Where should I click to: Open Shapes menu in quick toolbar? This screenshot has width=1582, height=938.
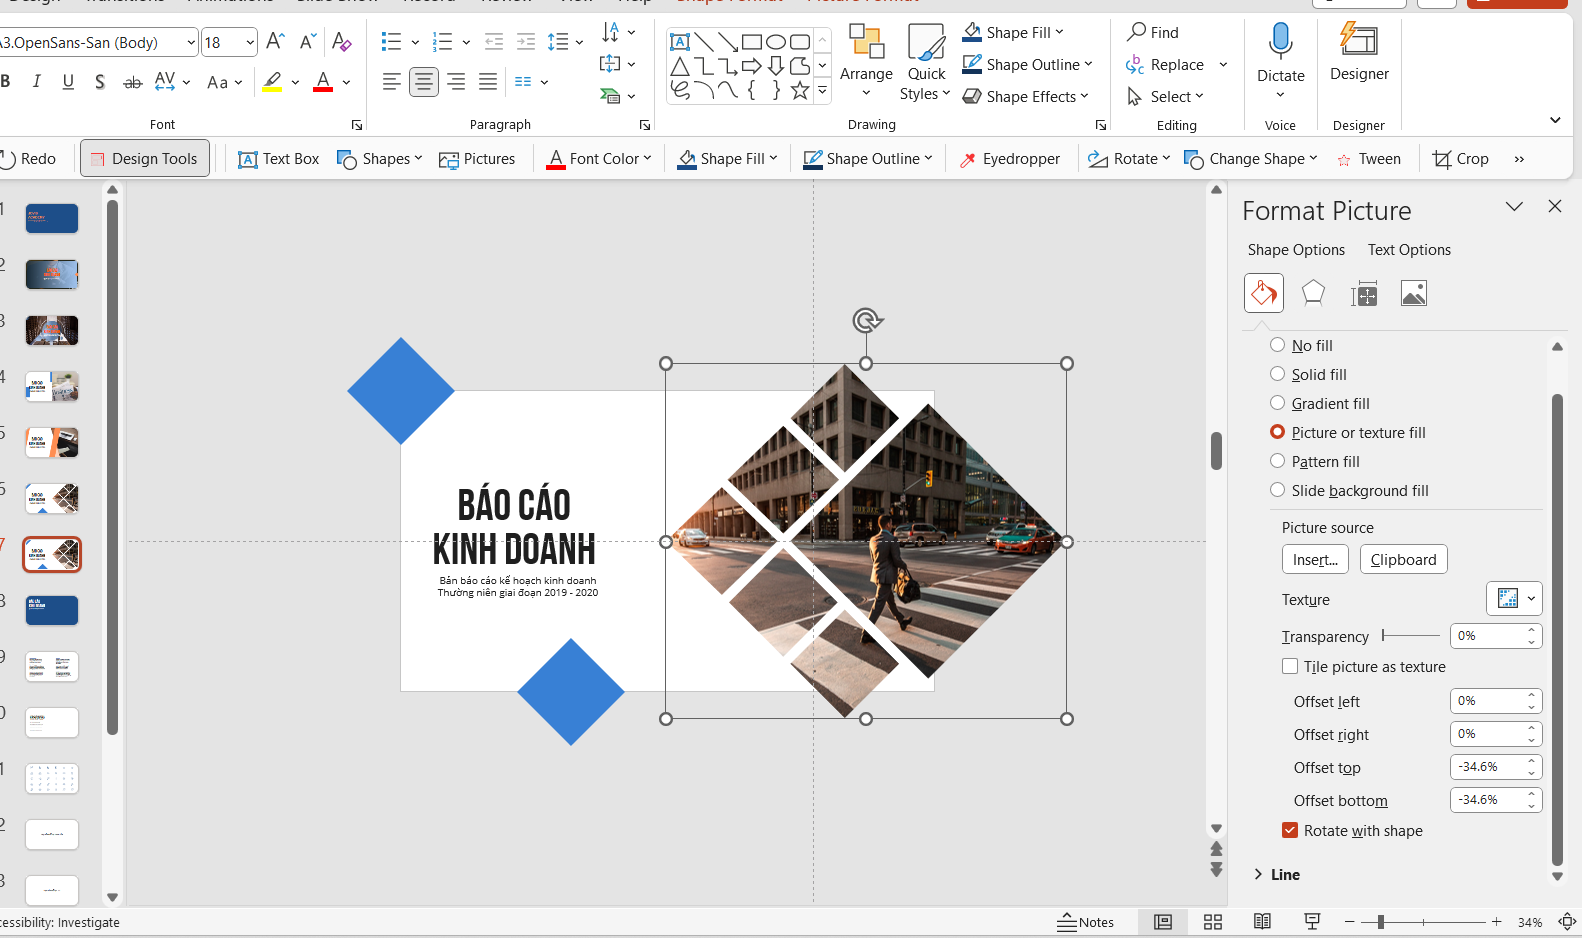click(x=380, y=159)
